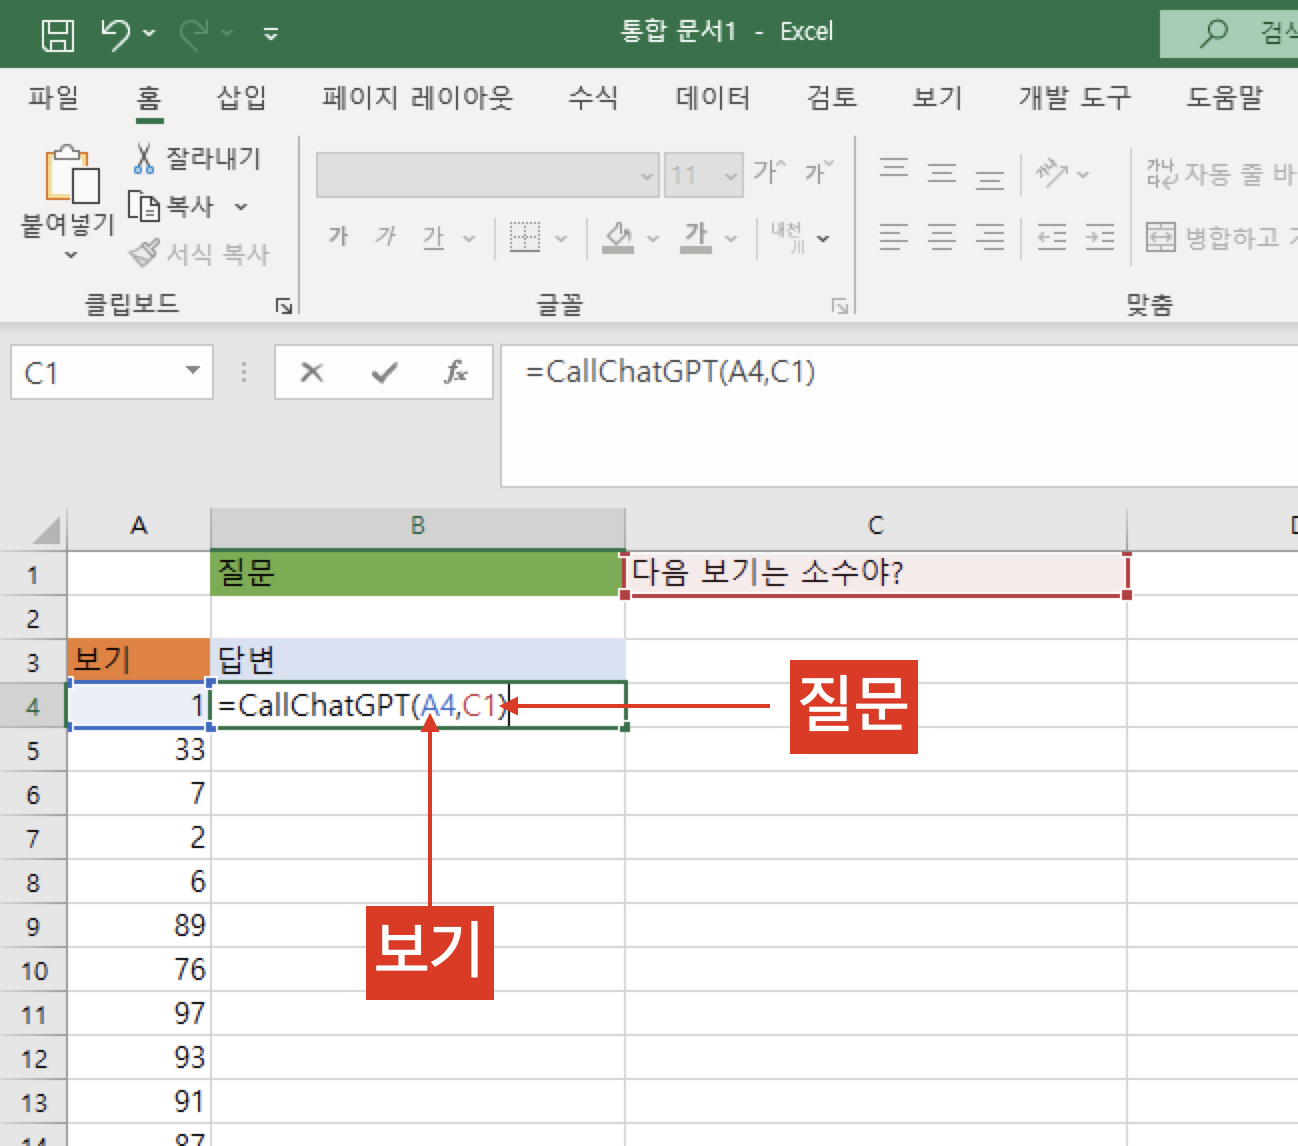Open the 파일 tab

click(x=53, y=97)
